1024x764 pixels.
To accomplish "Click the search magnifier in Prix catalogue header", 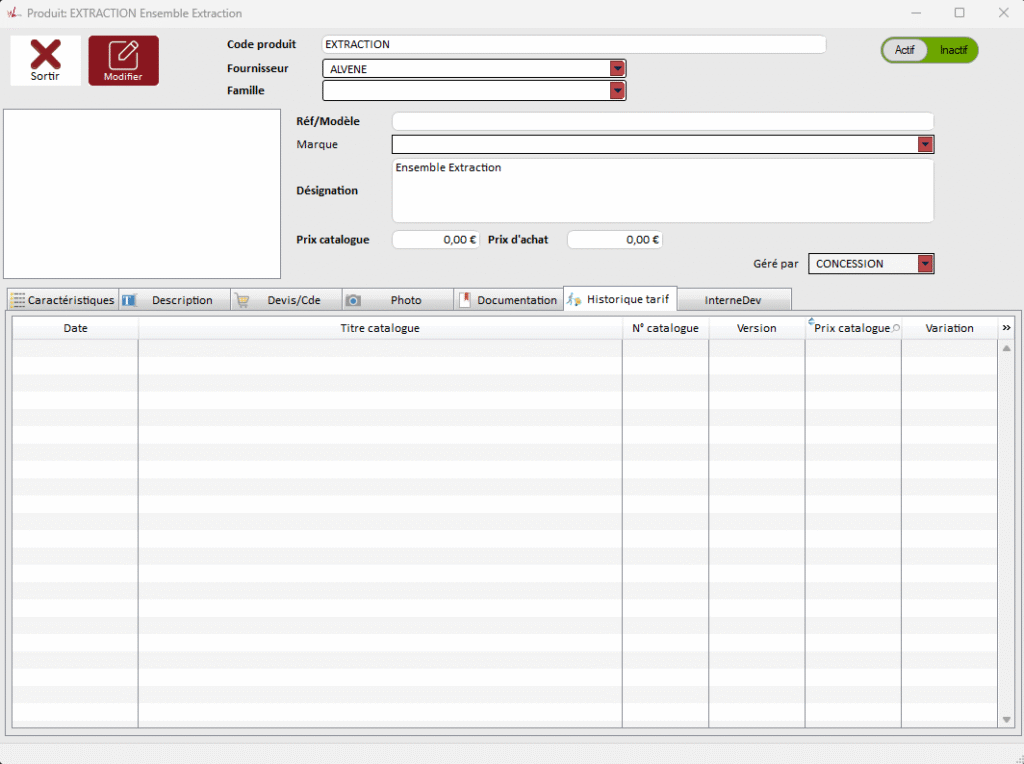I will coord(895,328).
